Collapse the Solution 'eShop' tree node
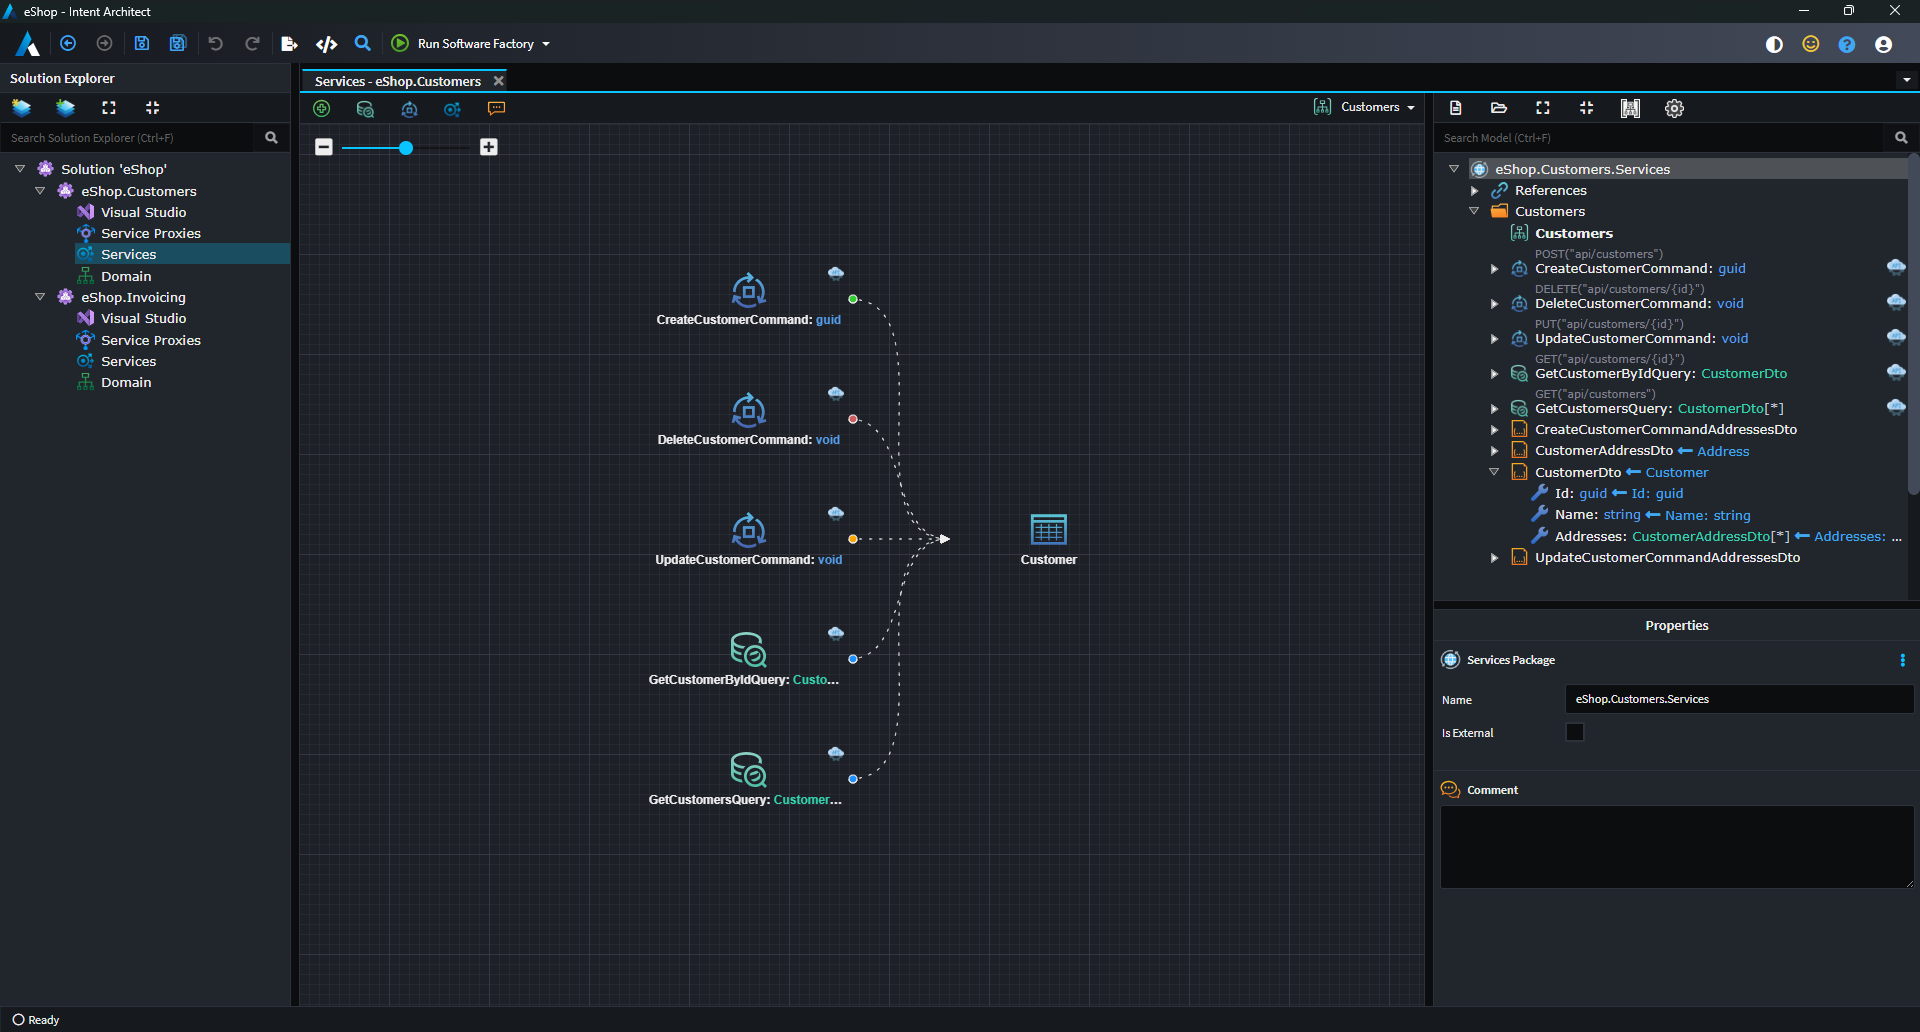The height and width of the screenshot is (1032, 1920). pos(20,169)
